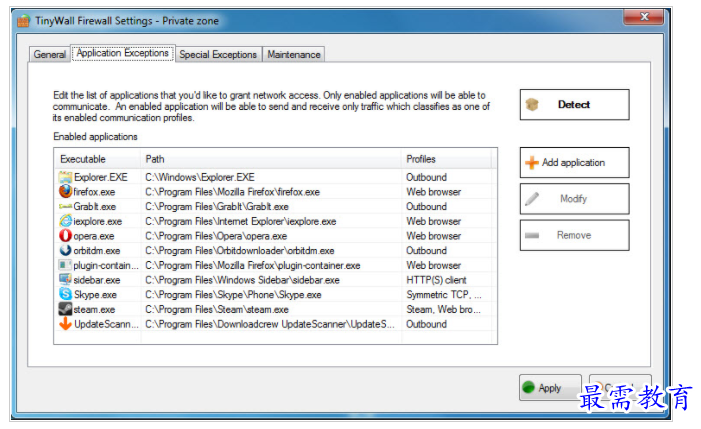Select the Explorer.EXE executable name

[x=101, y=177]
